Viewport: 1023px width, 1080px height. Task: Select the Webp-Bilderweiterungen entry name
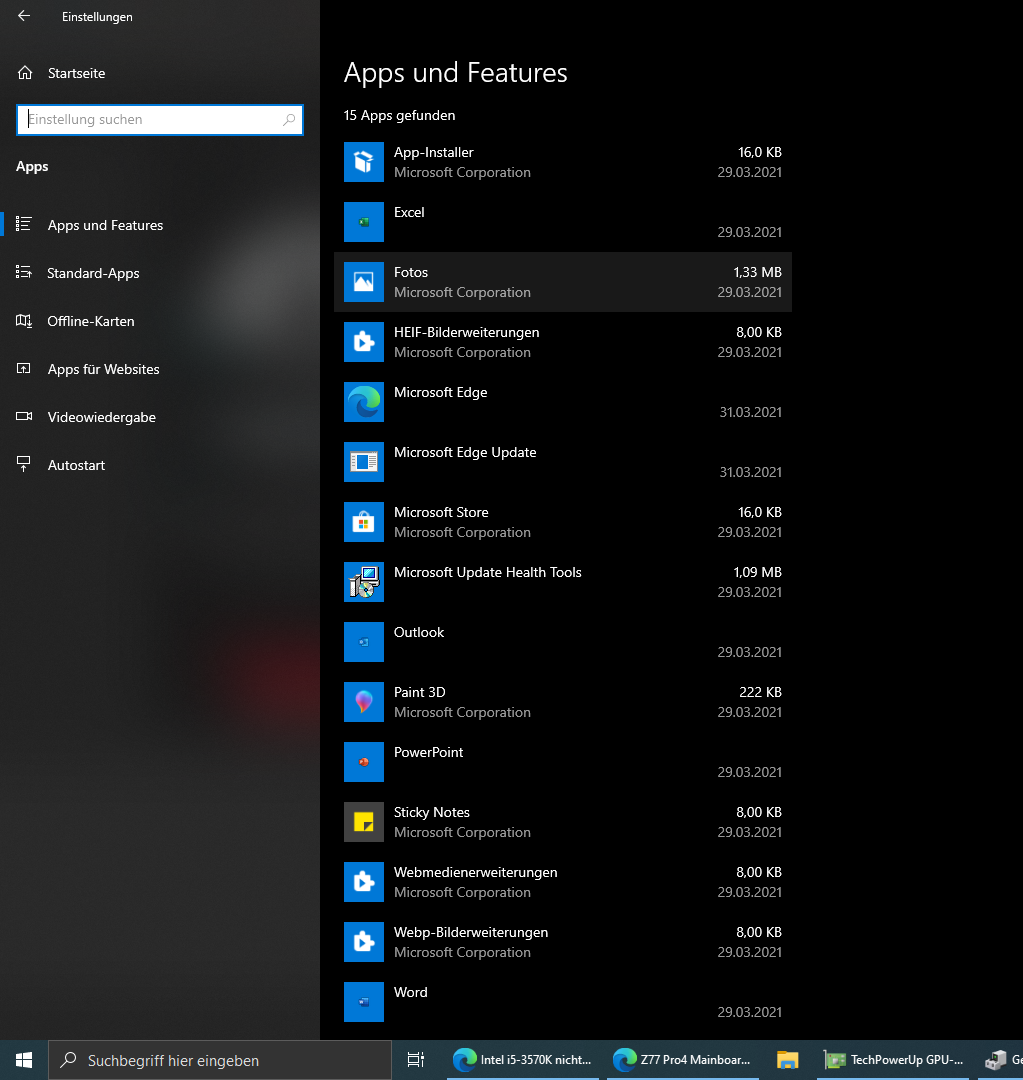tap(471, 932)
